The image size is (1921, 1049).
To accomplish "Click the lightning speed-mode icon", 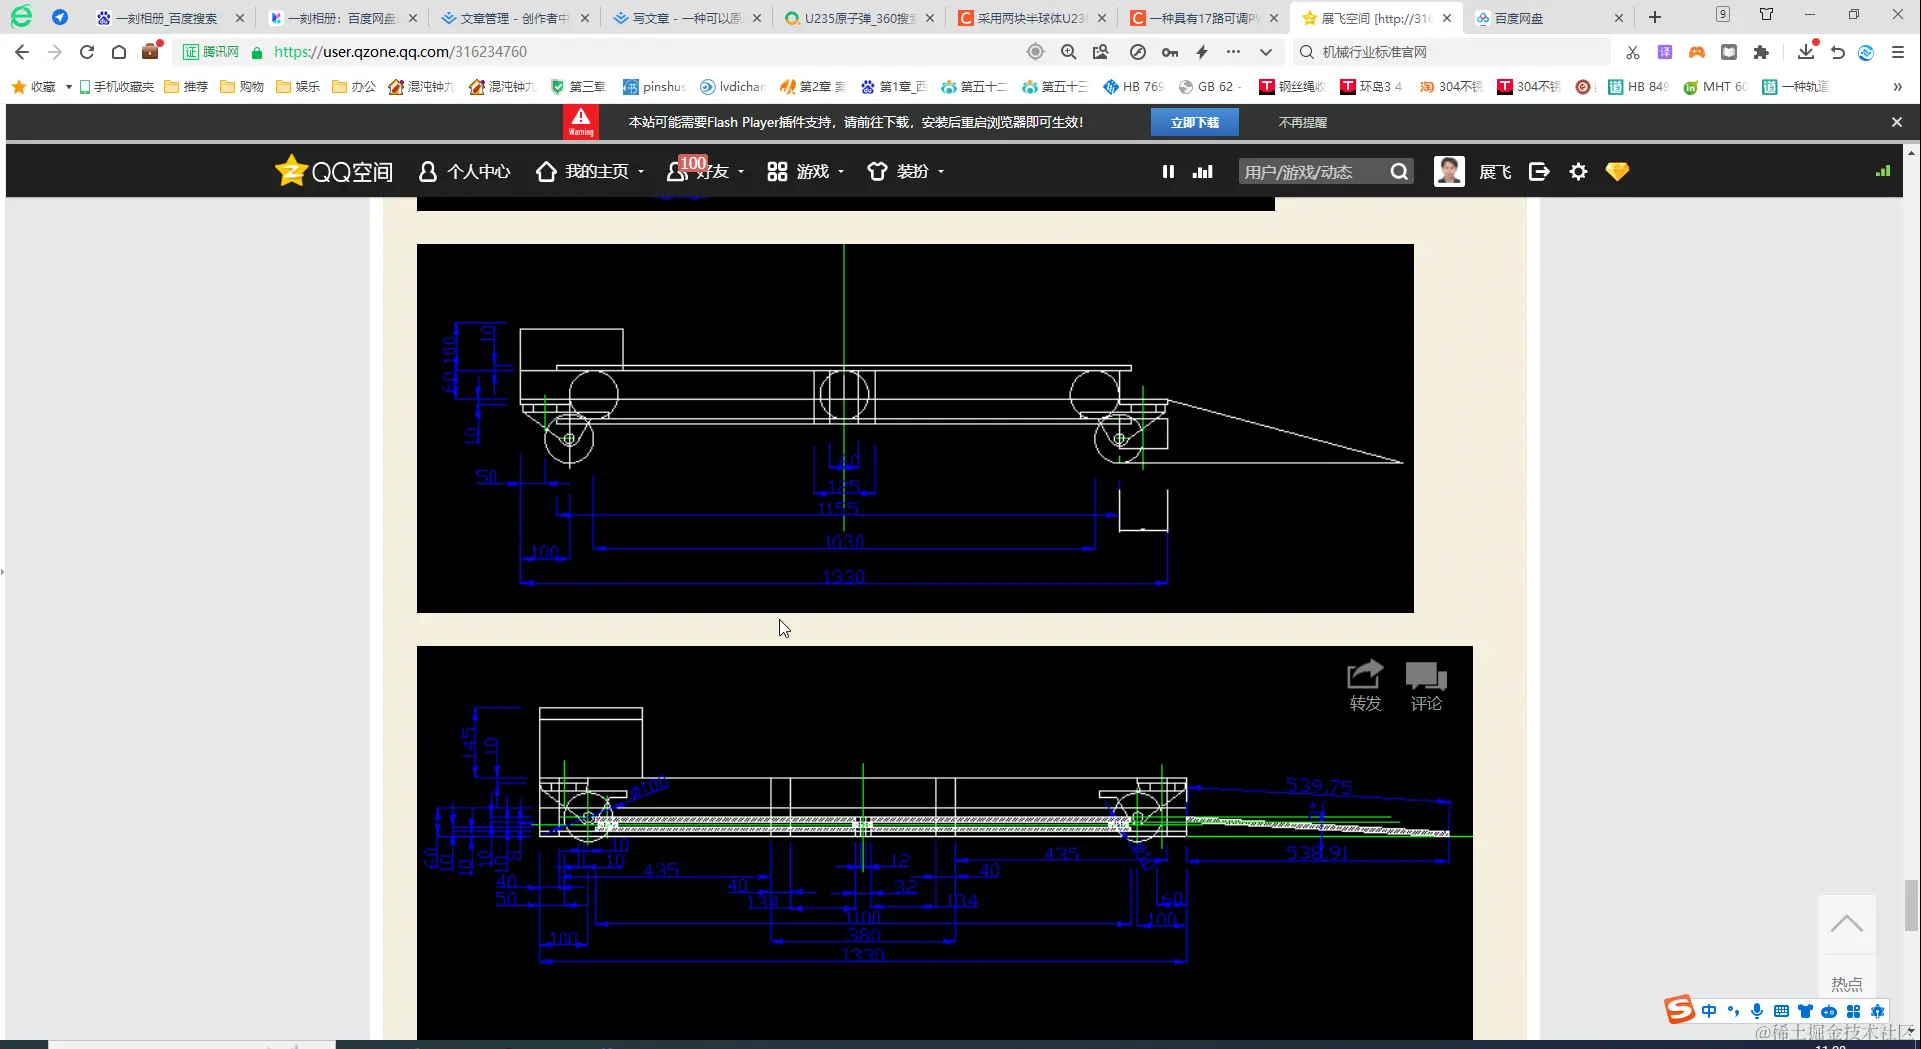I will pos(1202,52).
